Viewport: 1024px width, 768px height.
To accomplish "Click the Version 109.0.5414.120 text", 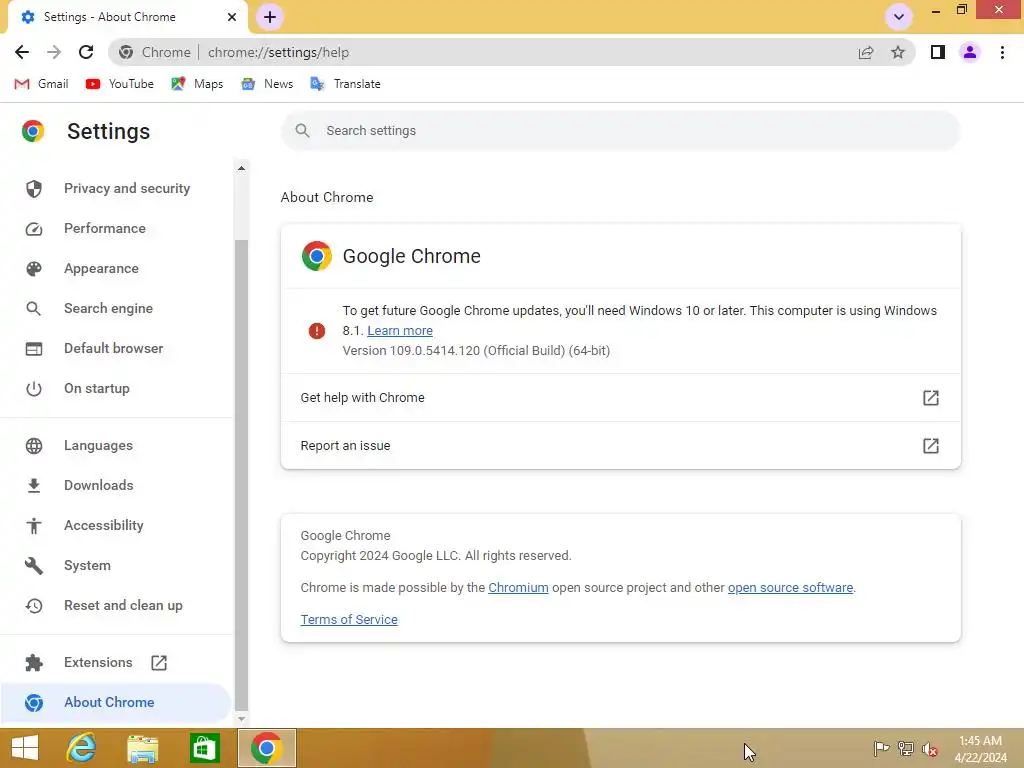I will (x=476, y=351).
